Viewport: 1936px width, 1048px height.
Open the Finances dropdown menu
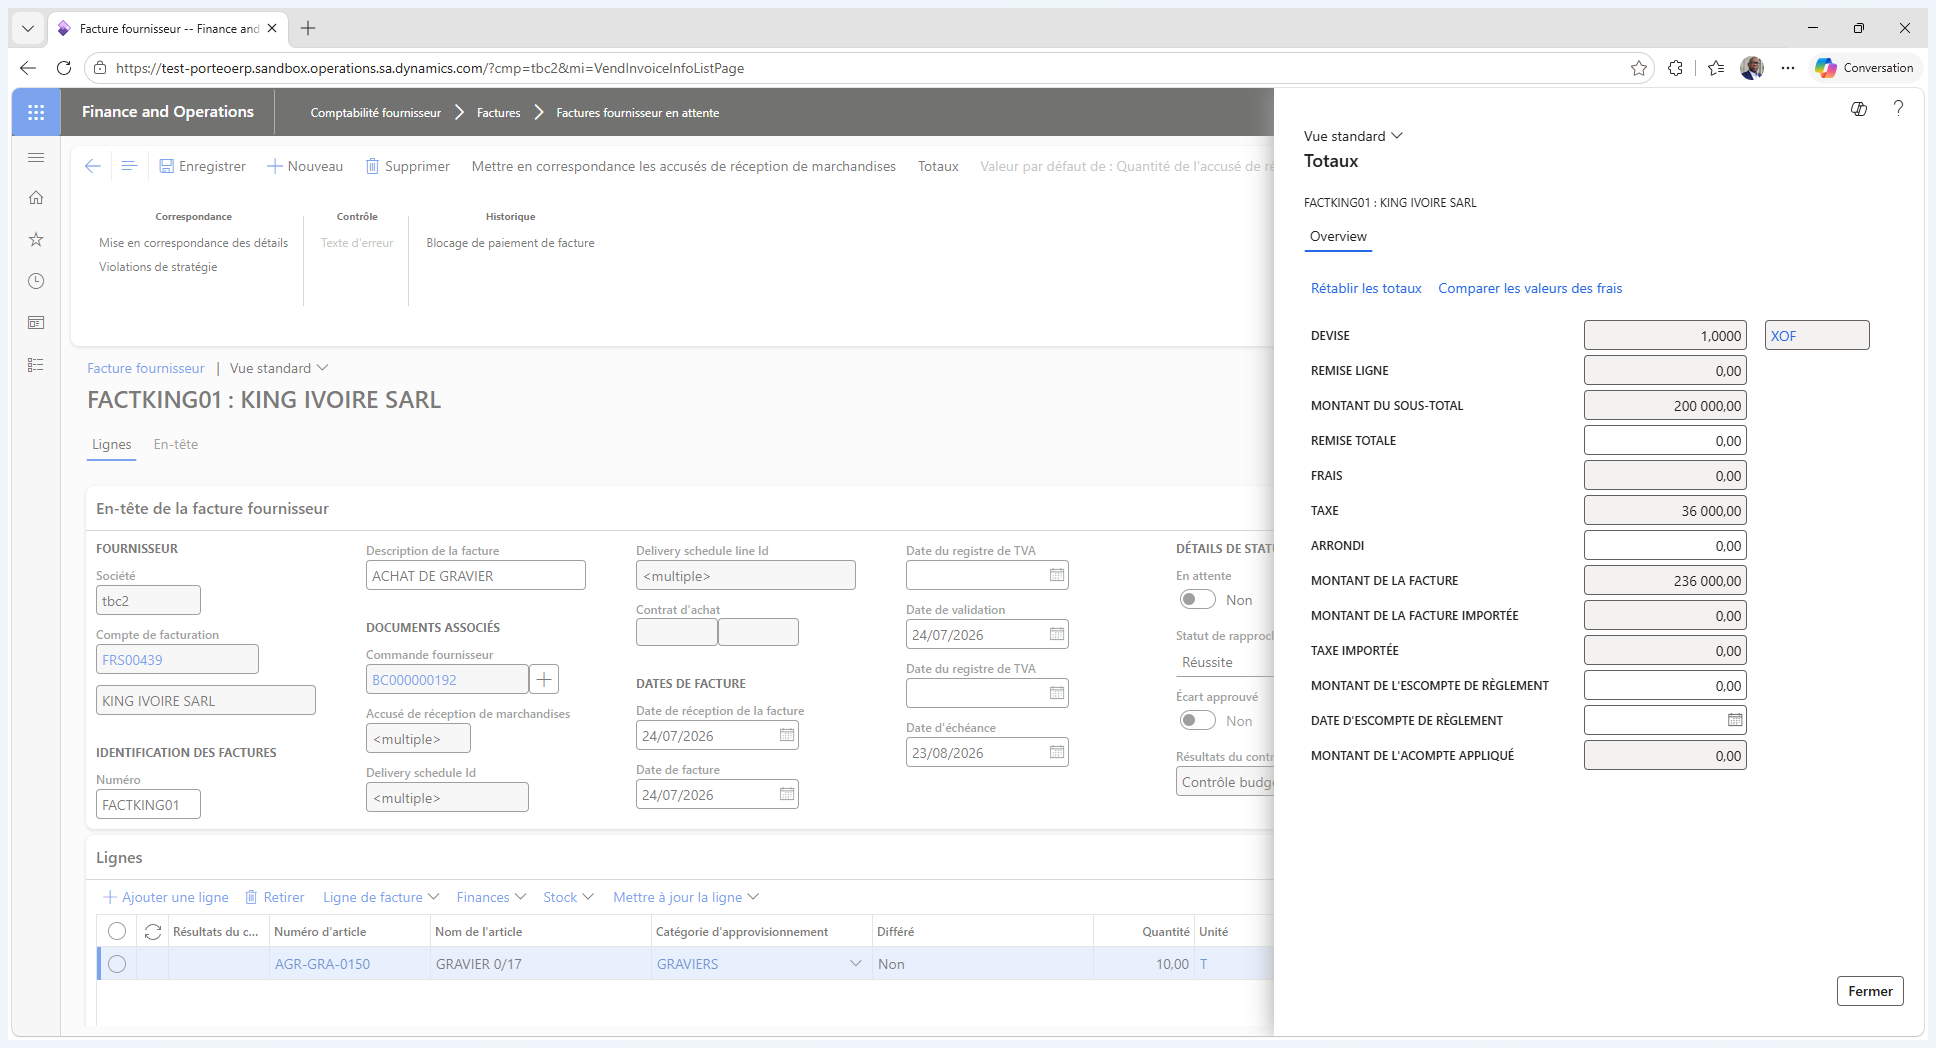pyautogui.click(x=491, y=897)
